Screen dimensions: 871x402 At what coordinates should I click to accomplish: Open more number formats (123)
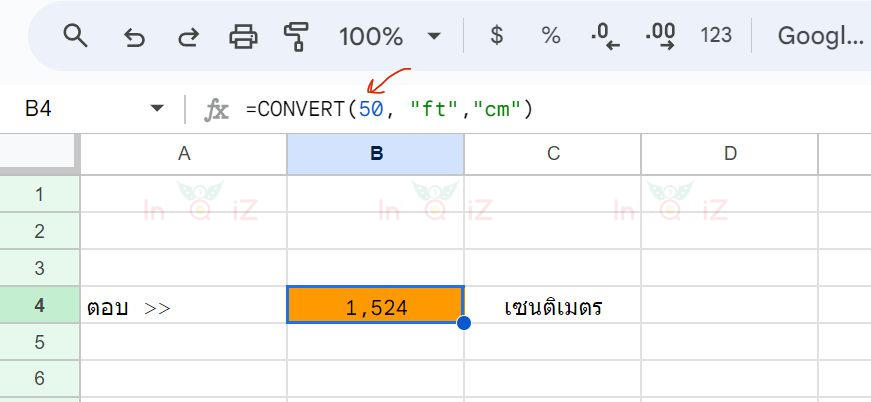[x=716, y=36]
